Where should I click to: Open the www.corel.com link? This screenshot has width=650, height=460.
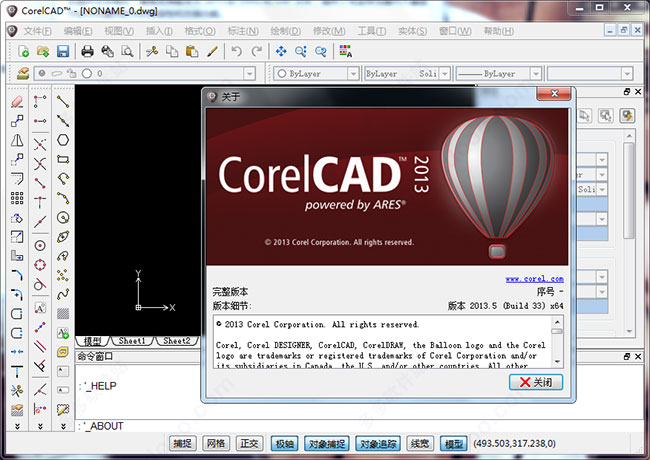pyautogui.click(x=534, y=279)
